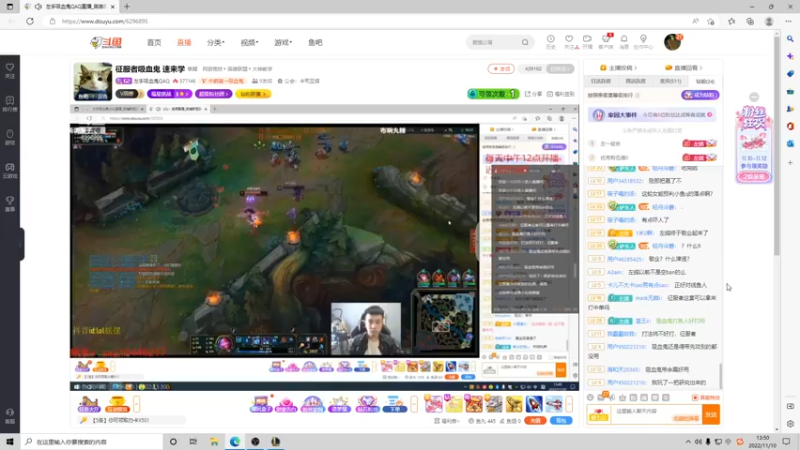Switch to the first rank tab 日活跃度
Image resolution: width=800 pixels, height=450 pixels.
601,81
